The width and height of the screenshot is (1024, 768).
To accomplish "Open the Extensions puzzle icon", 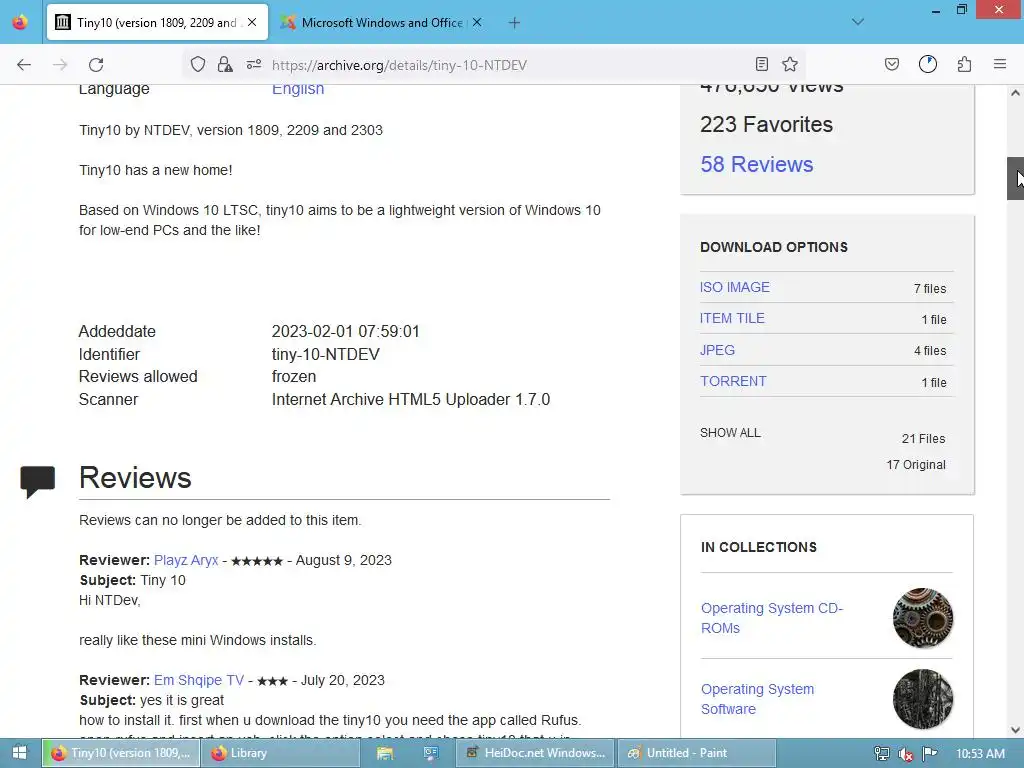I will [x=964, y=64].
